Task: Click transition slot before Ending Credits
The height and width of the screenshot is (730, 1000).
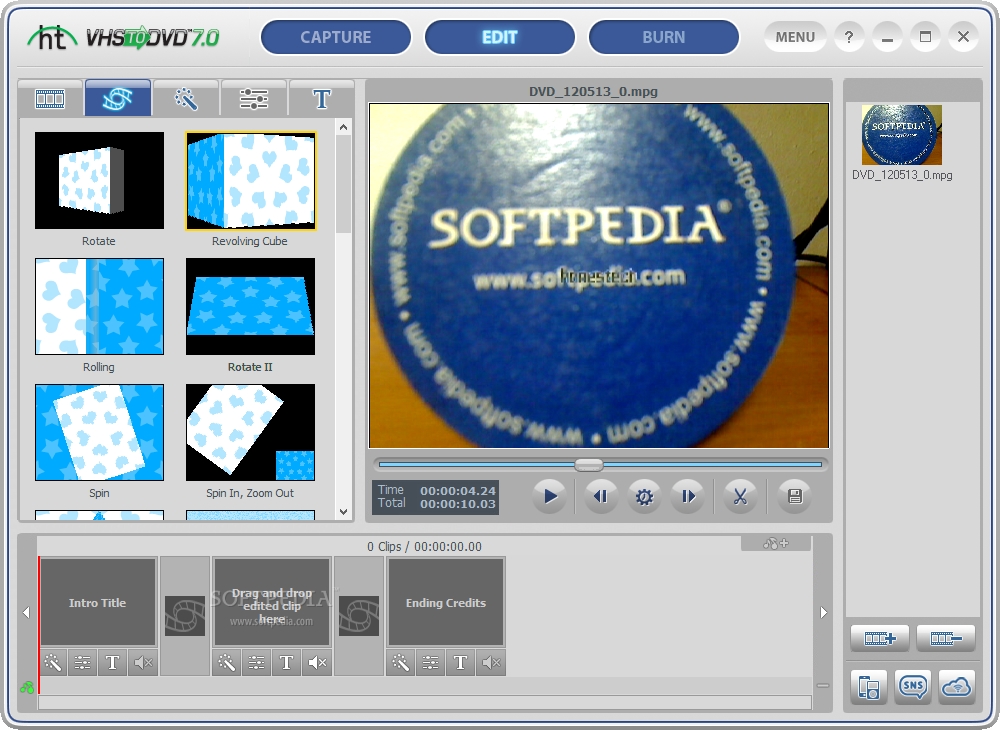Action: tap(359, 616)
